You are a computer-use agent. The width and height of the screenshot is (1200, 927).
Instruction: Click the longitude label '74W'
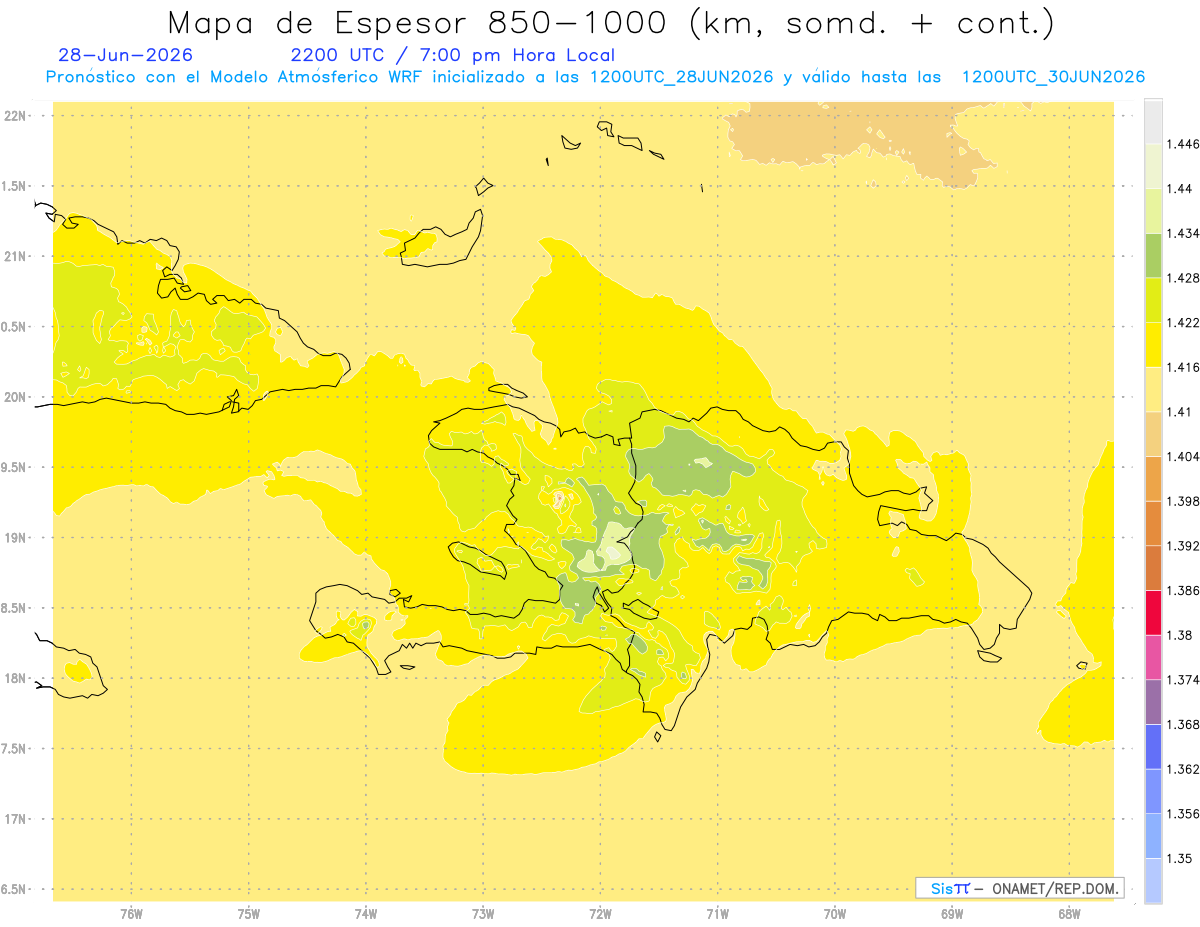[x=366, y=913]
